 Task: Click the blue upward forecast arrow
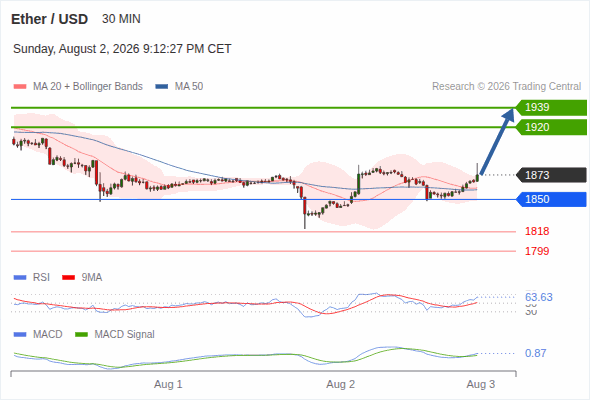tap(497, 141)
